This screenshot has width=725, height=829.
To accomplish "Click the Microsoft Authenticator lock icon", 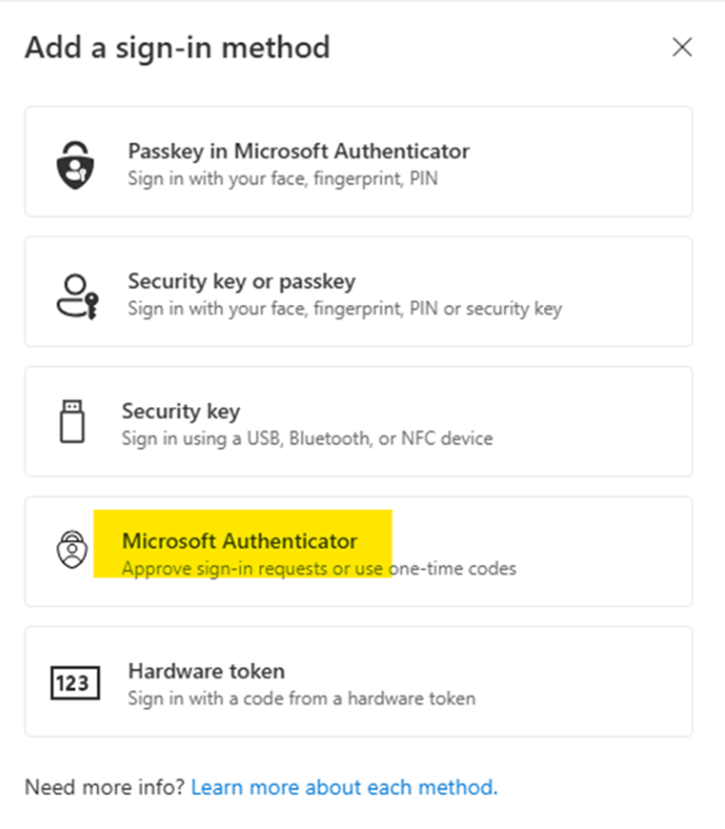I will (x=72, y=550).
